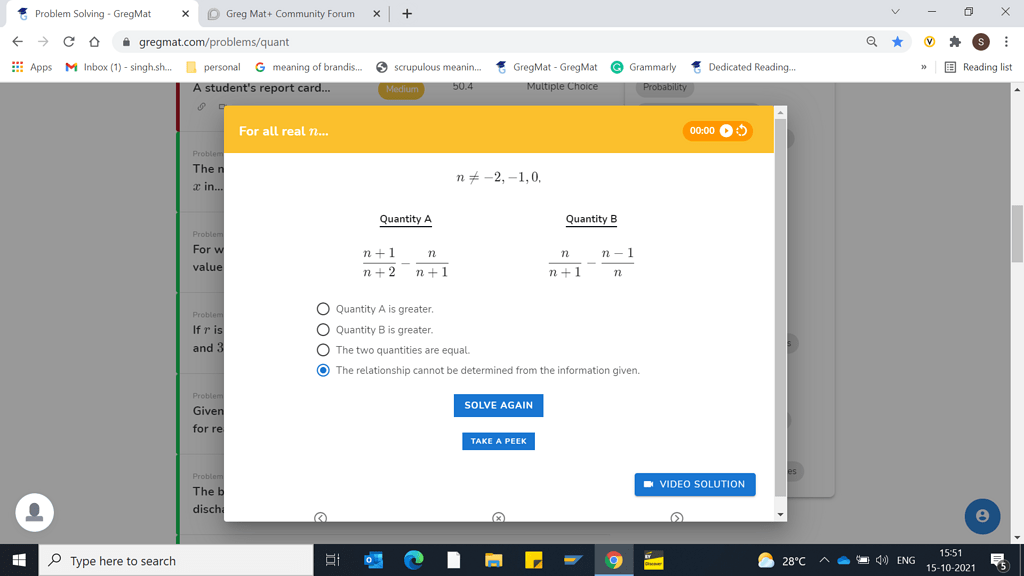Switch to Greg Mat+ Community Forum tab
This screenshot has width=1024, height=576.
(x=291, y=14)
